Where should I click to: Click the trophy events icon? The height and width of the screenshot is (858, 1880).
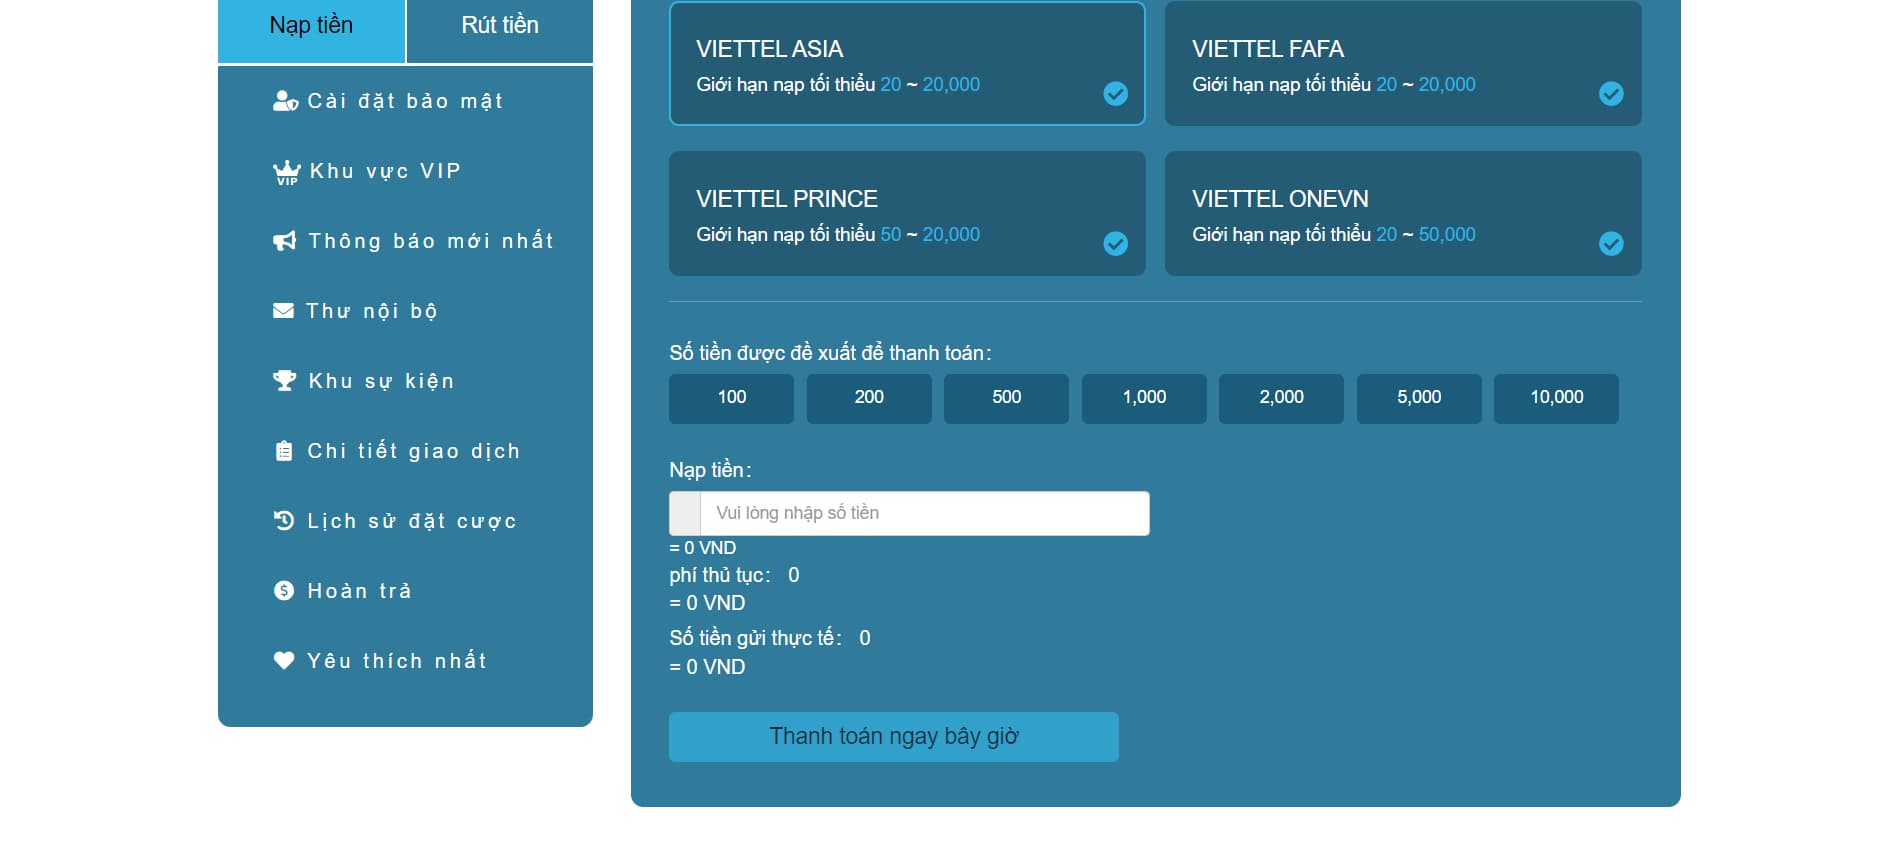click(285, 381)
